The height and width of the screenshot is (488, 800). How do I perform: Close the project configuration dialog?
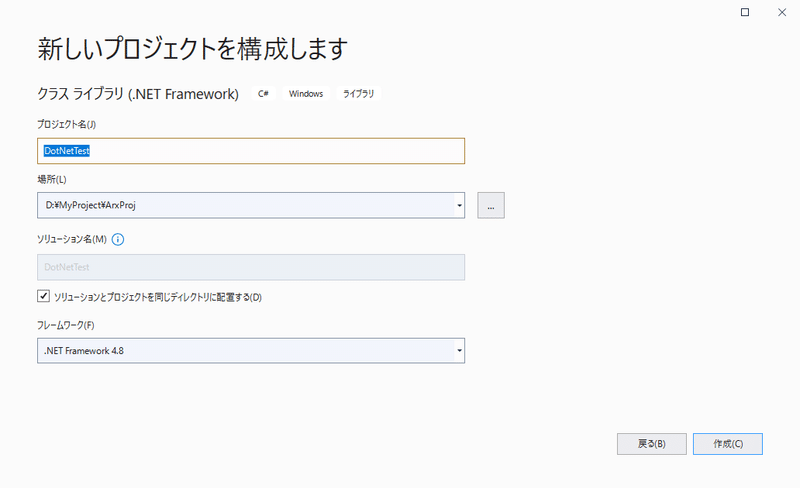(x=782, y=12)
